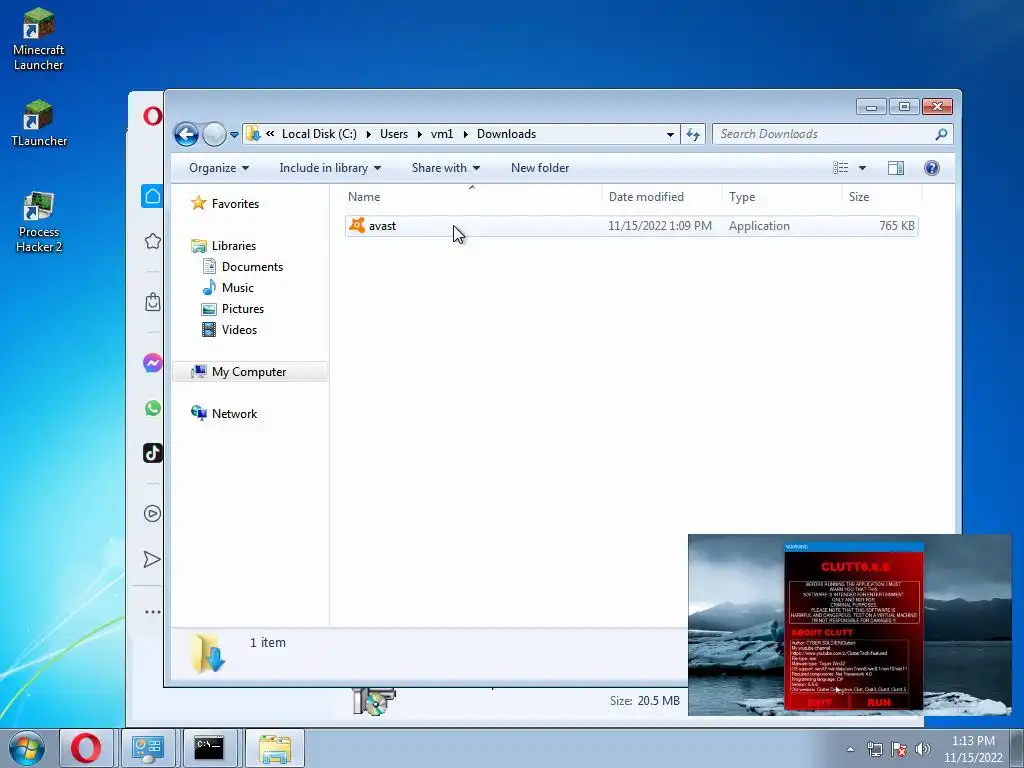This screenshot has width=1024, height=768.
Task: Click the Opera logo in browser window
Action: (152, 116)
